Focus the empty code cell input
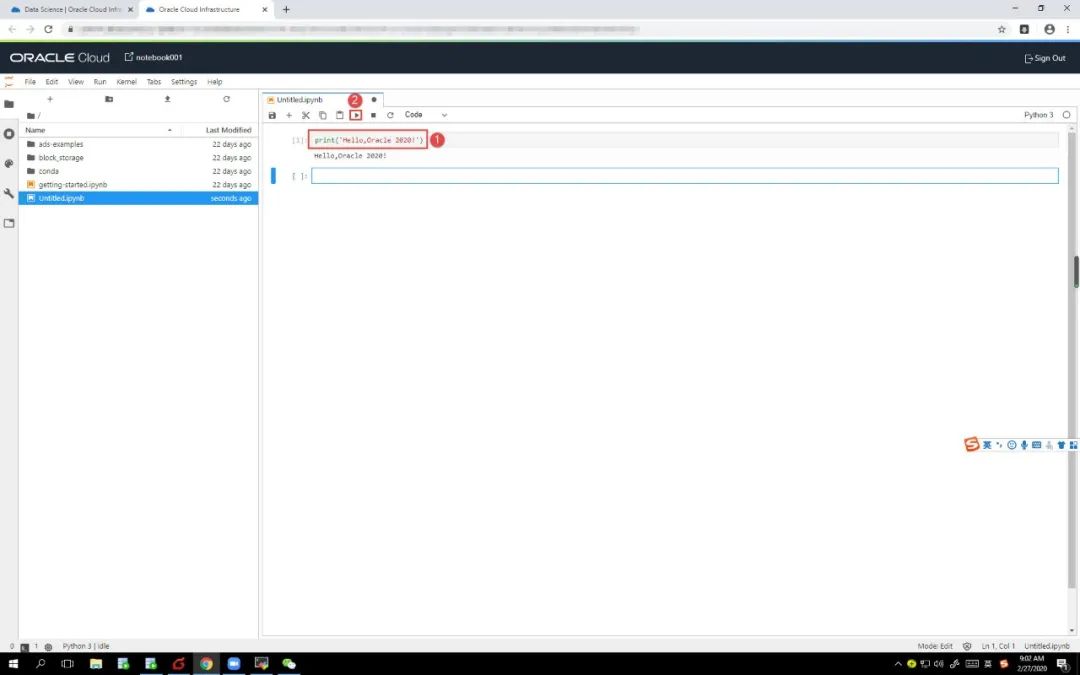Screen dimensions: 1080x675 685,176
